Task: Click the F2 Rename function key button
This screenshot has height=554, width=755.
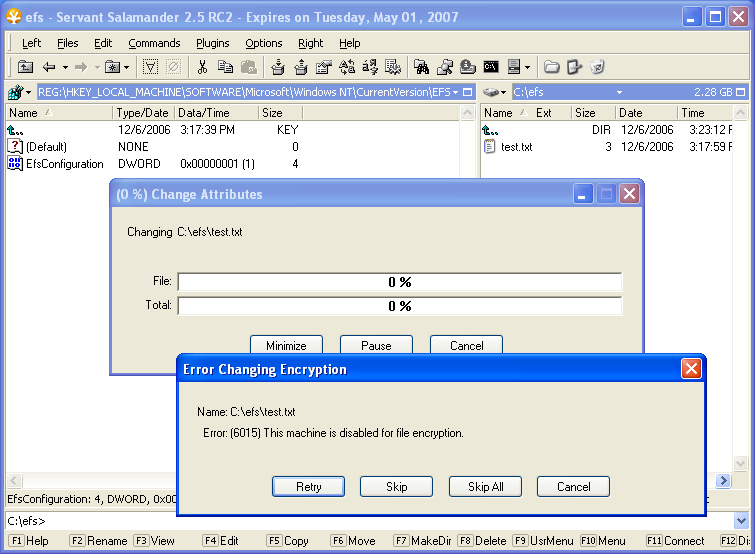Action: pyautogui.click(x=99, y=541)
